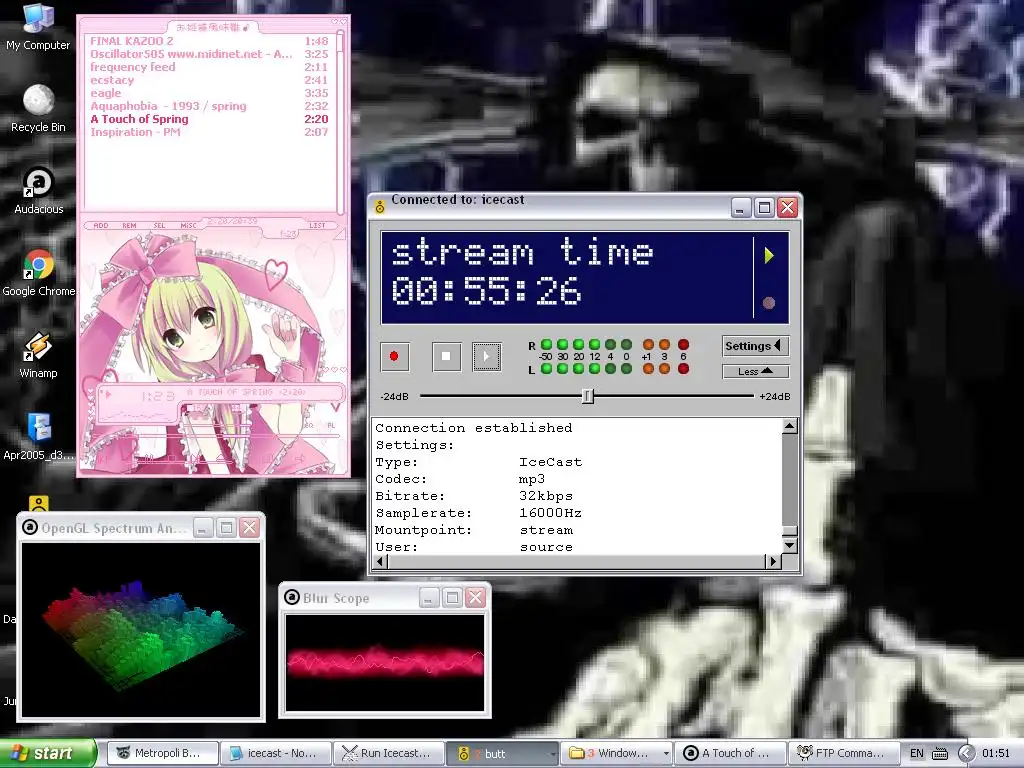1024x768 pixels.
Task: Collapse butt log with Less button
Action: point(756,372)
